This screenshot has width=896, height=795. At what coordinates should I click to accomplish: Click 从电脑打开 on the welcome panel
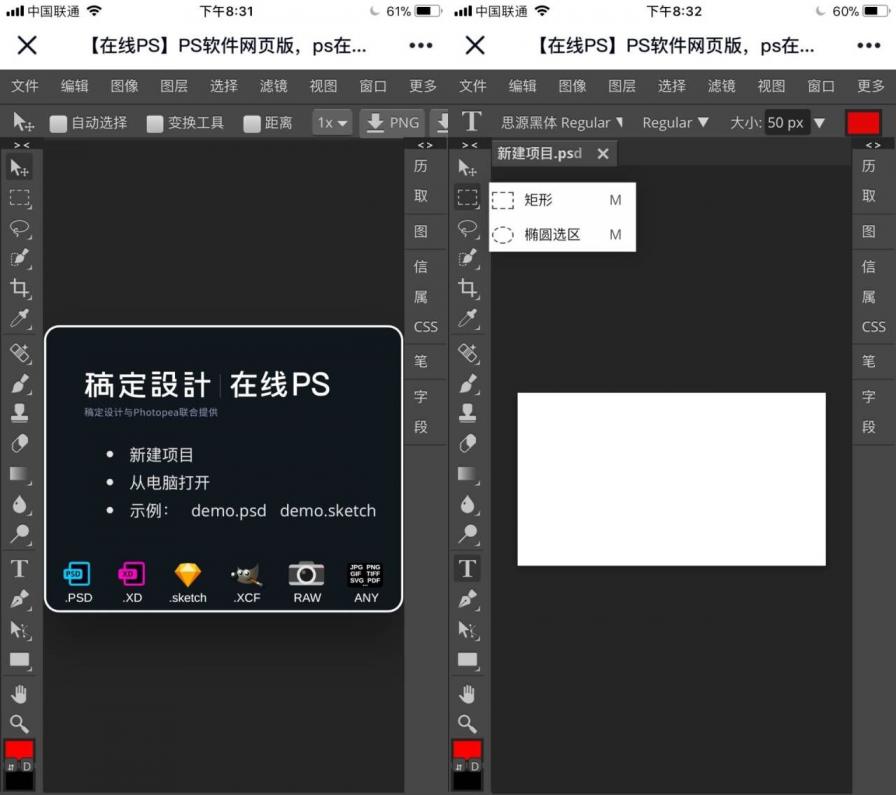click(169, 482)
